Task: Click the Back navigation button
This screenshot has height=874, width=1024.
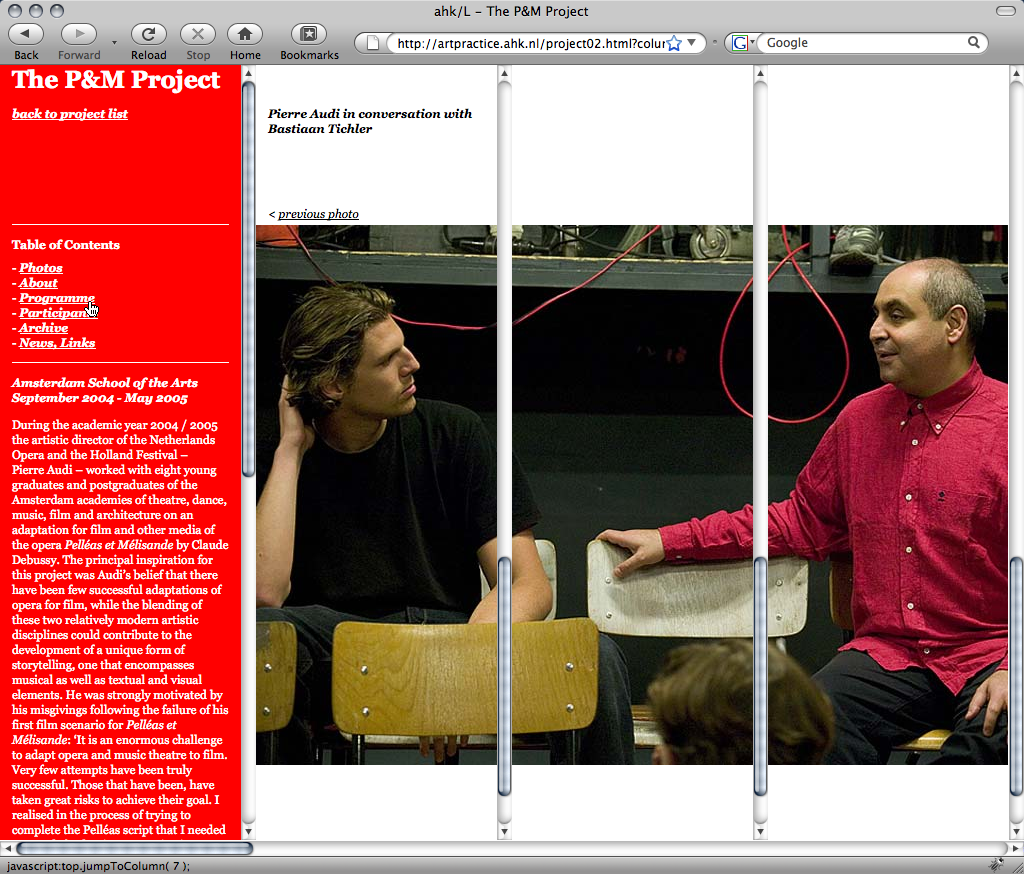Action: (26, 34)
